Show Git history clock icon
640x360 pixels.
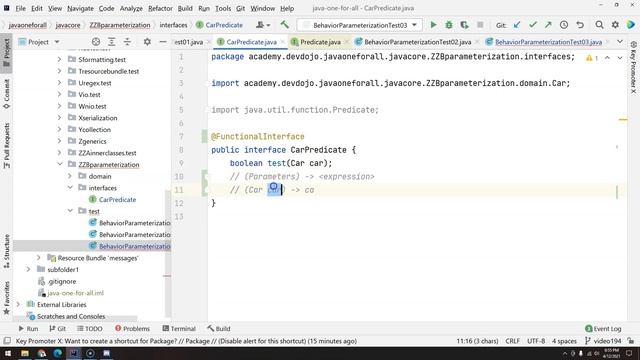coord(564,25)
